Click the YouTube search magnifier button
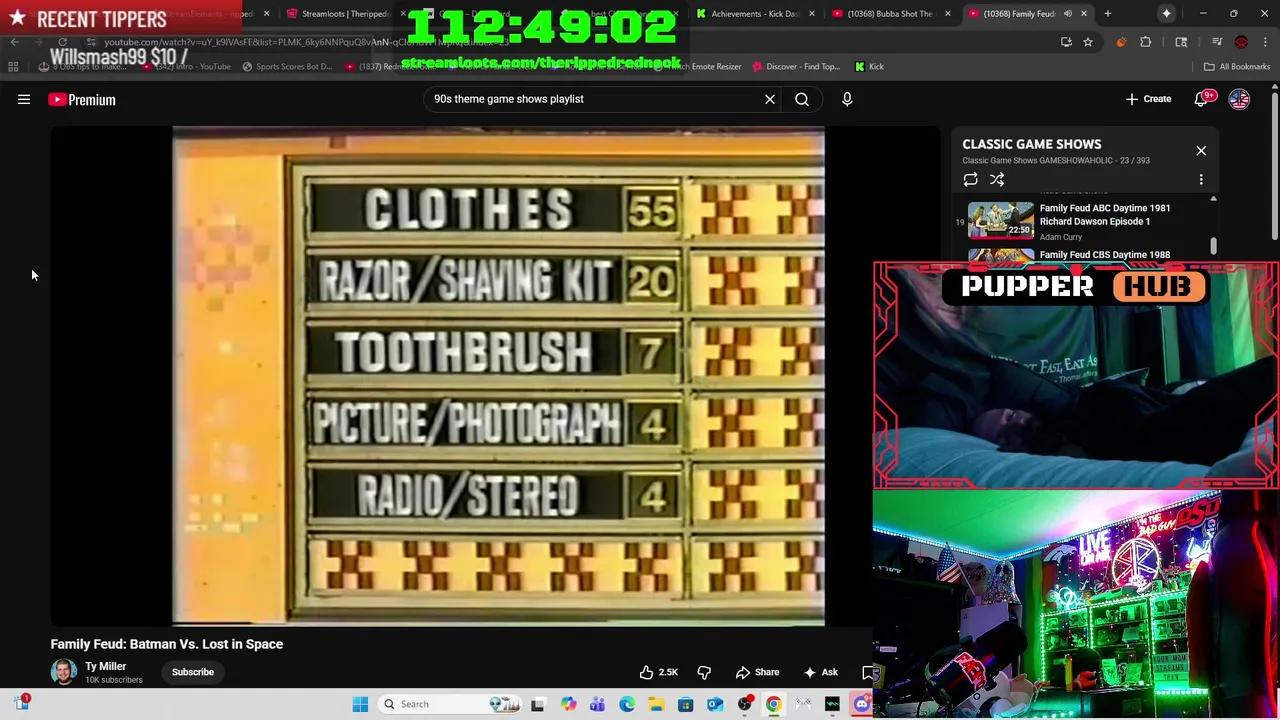The image size is (1280, 720). pos(802,99)
